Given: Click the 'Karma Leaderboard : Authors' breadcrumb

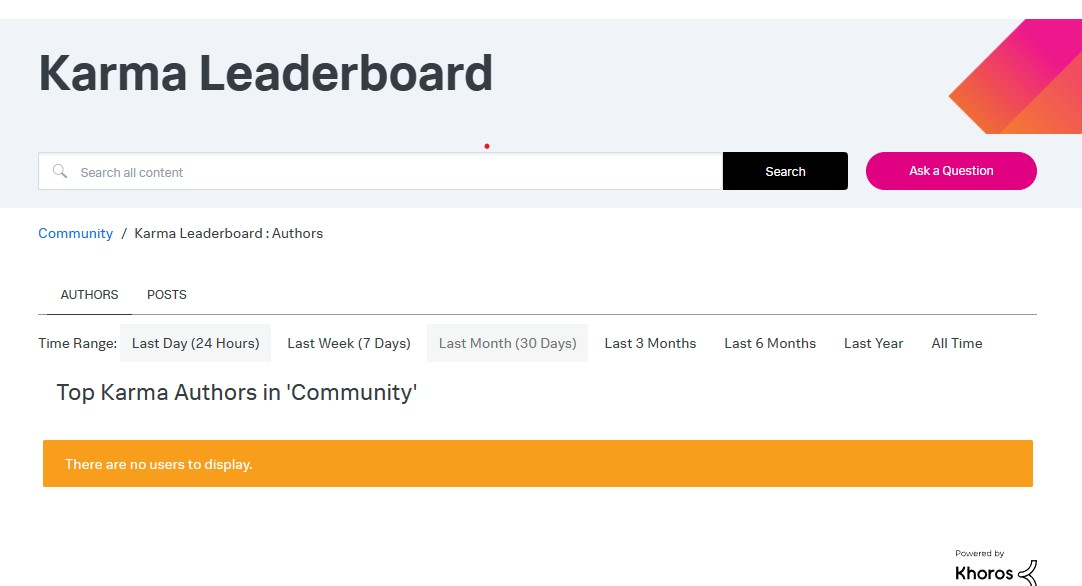Looking at the screenshot, I should 228,233.
